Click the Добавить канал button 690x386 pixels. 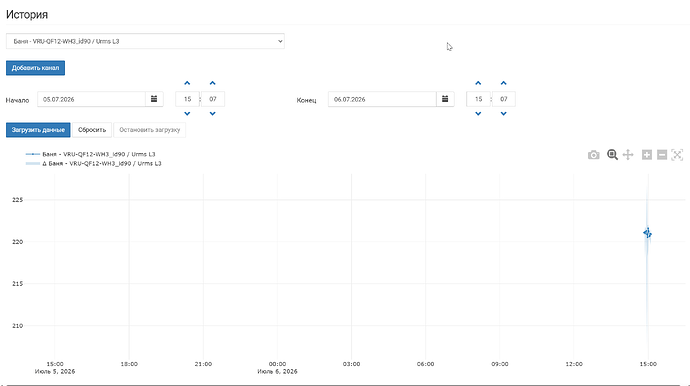click(x=35, y=68)
